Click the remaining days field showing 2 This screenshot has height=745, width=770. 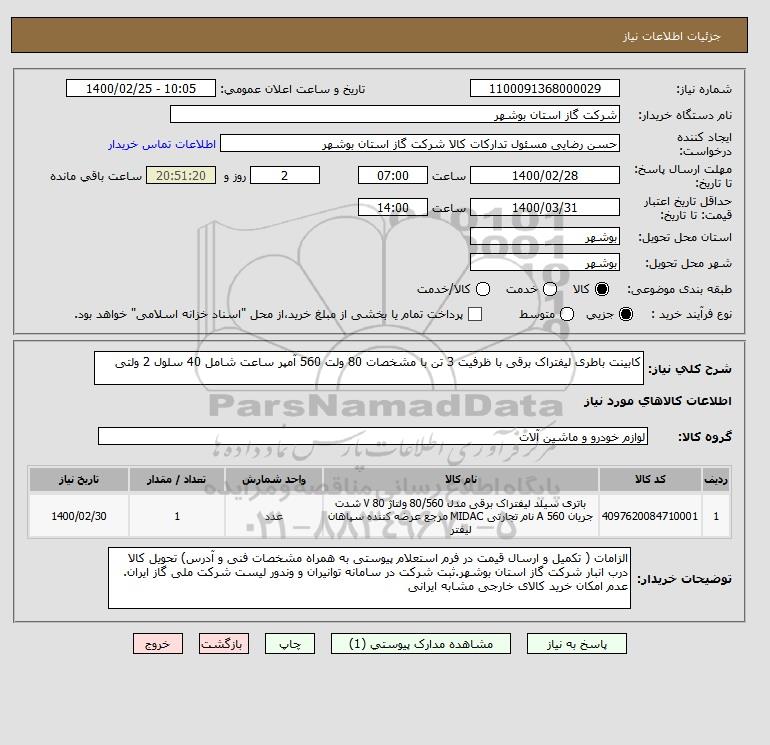[285, 175]
